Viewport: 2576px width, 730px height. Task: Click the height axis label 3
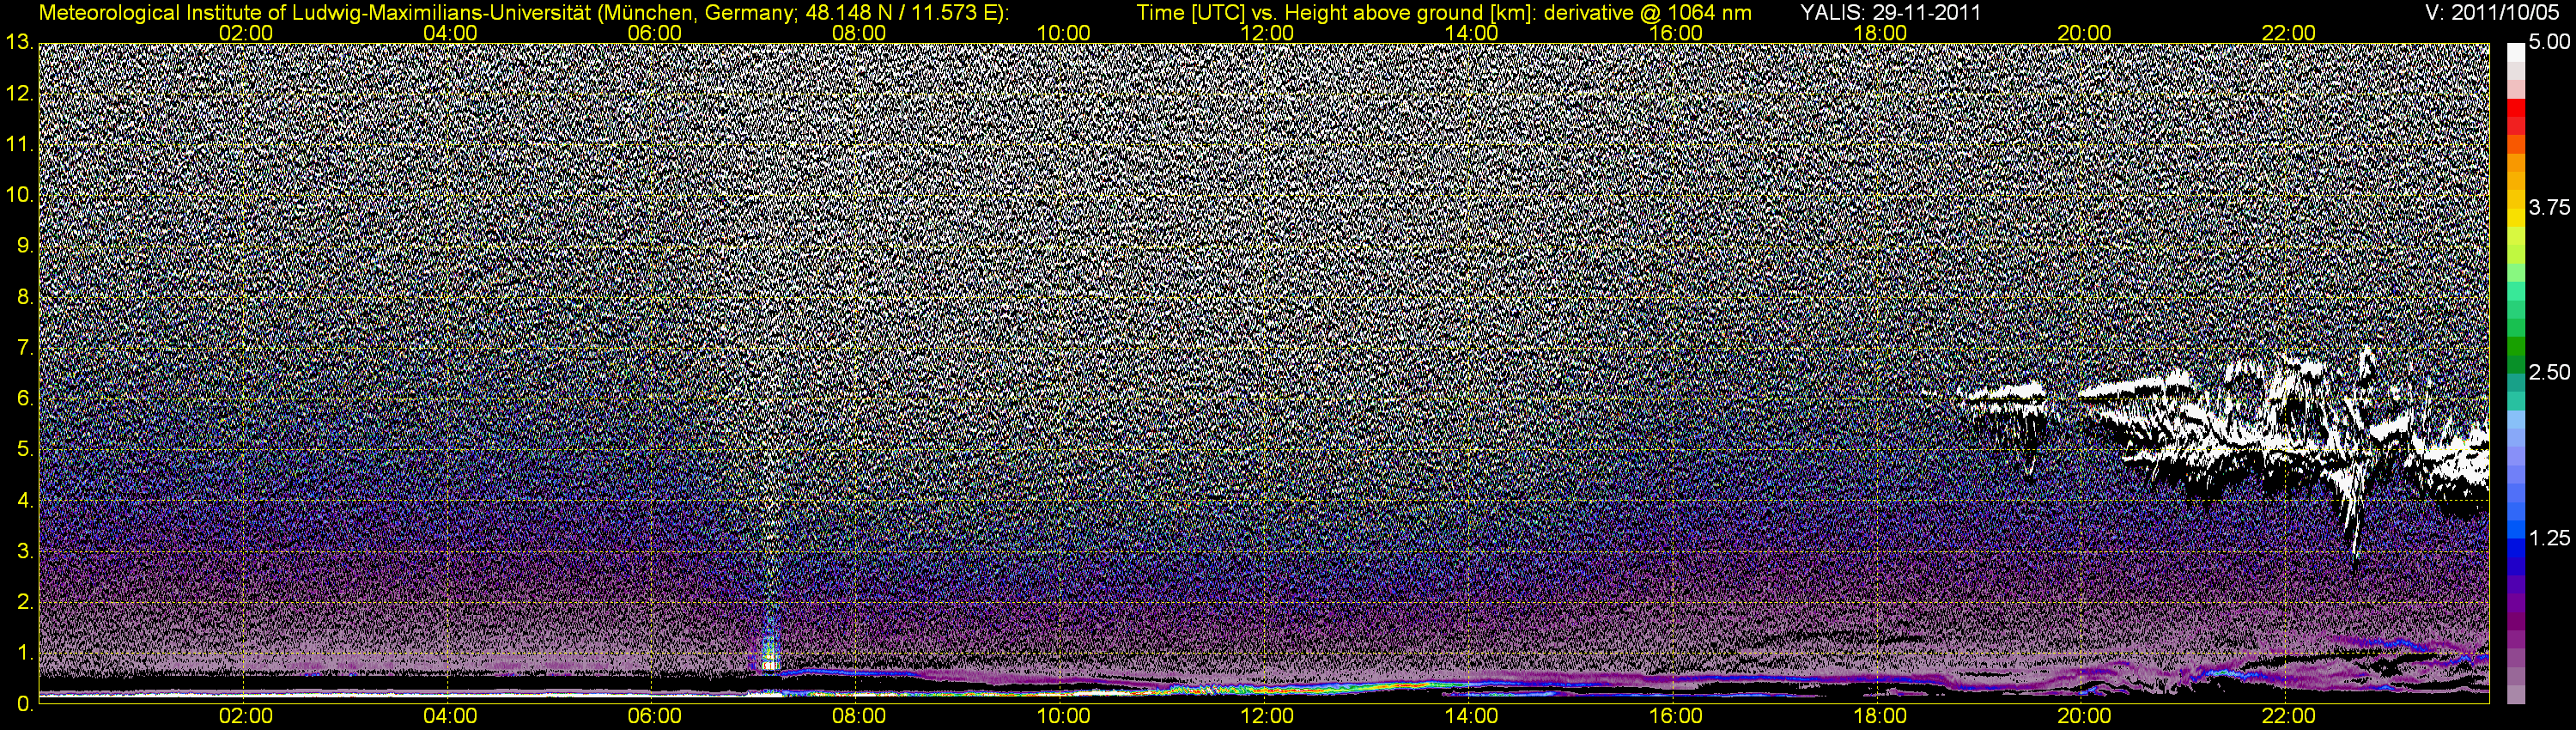(x=25, y=551)
